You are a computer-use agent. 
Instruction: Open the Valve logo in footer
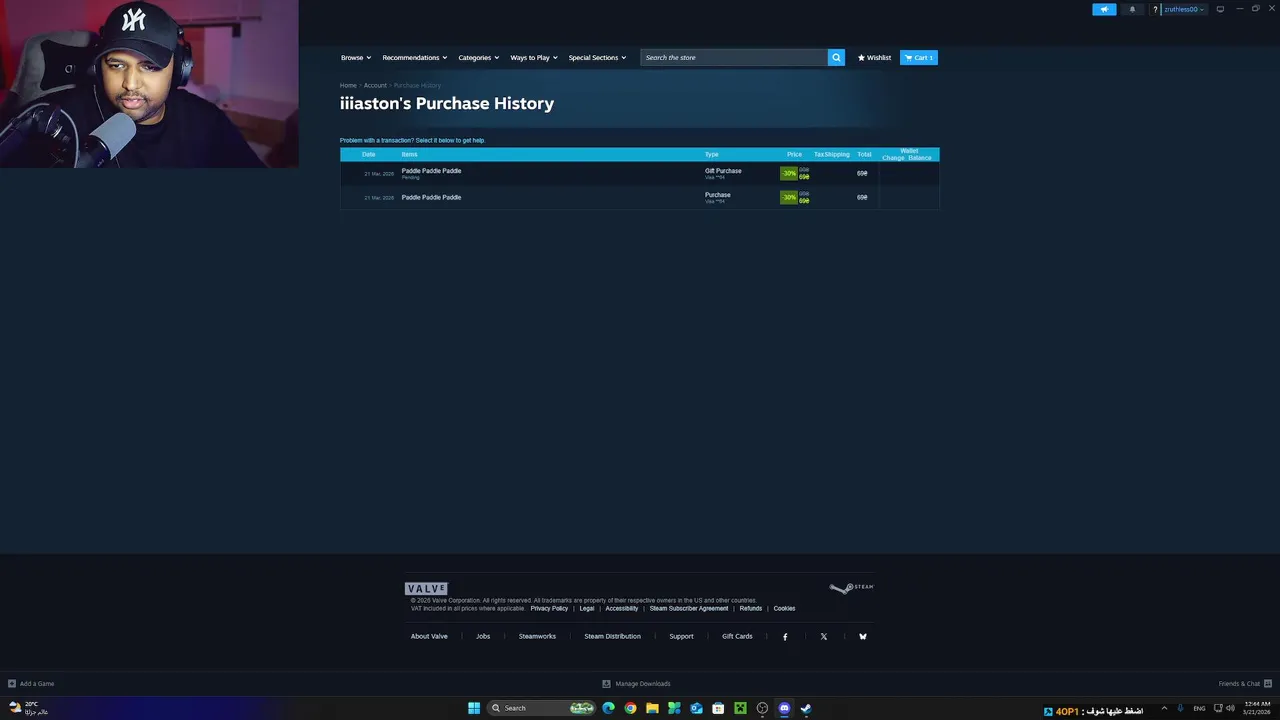[426, 589]
